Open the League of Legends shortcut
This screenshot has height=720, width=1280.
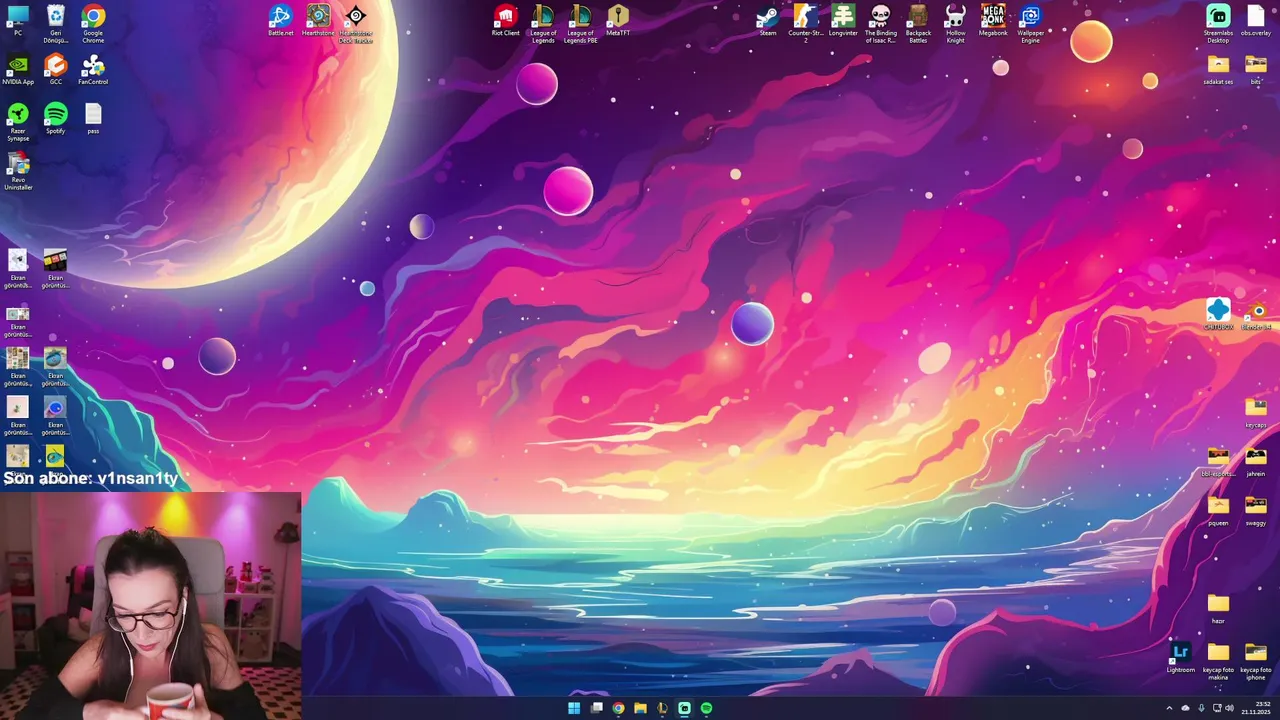click(x=543, y=24)
